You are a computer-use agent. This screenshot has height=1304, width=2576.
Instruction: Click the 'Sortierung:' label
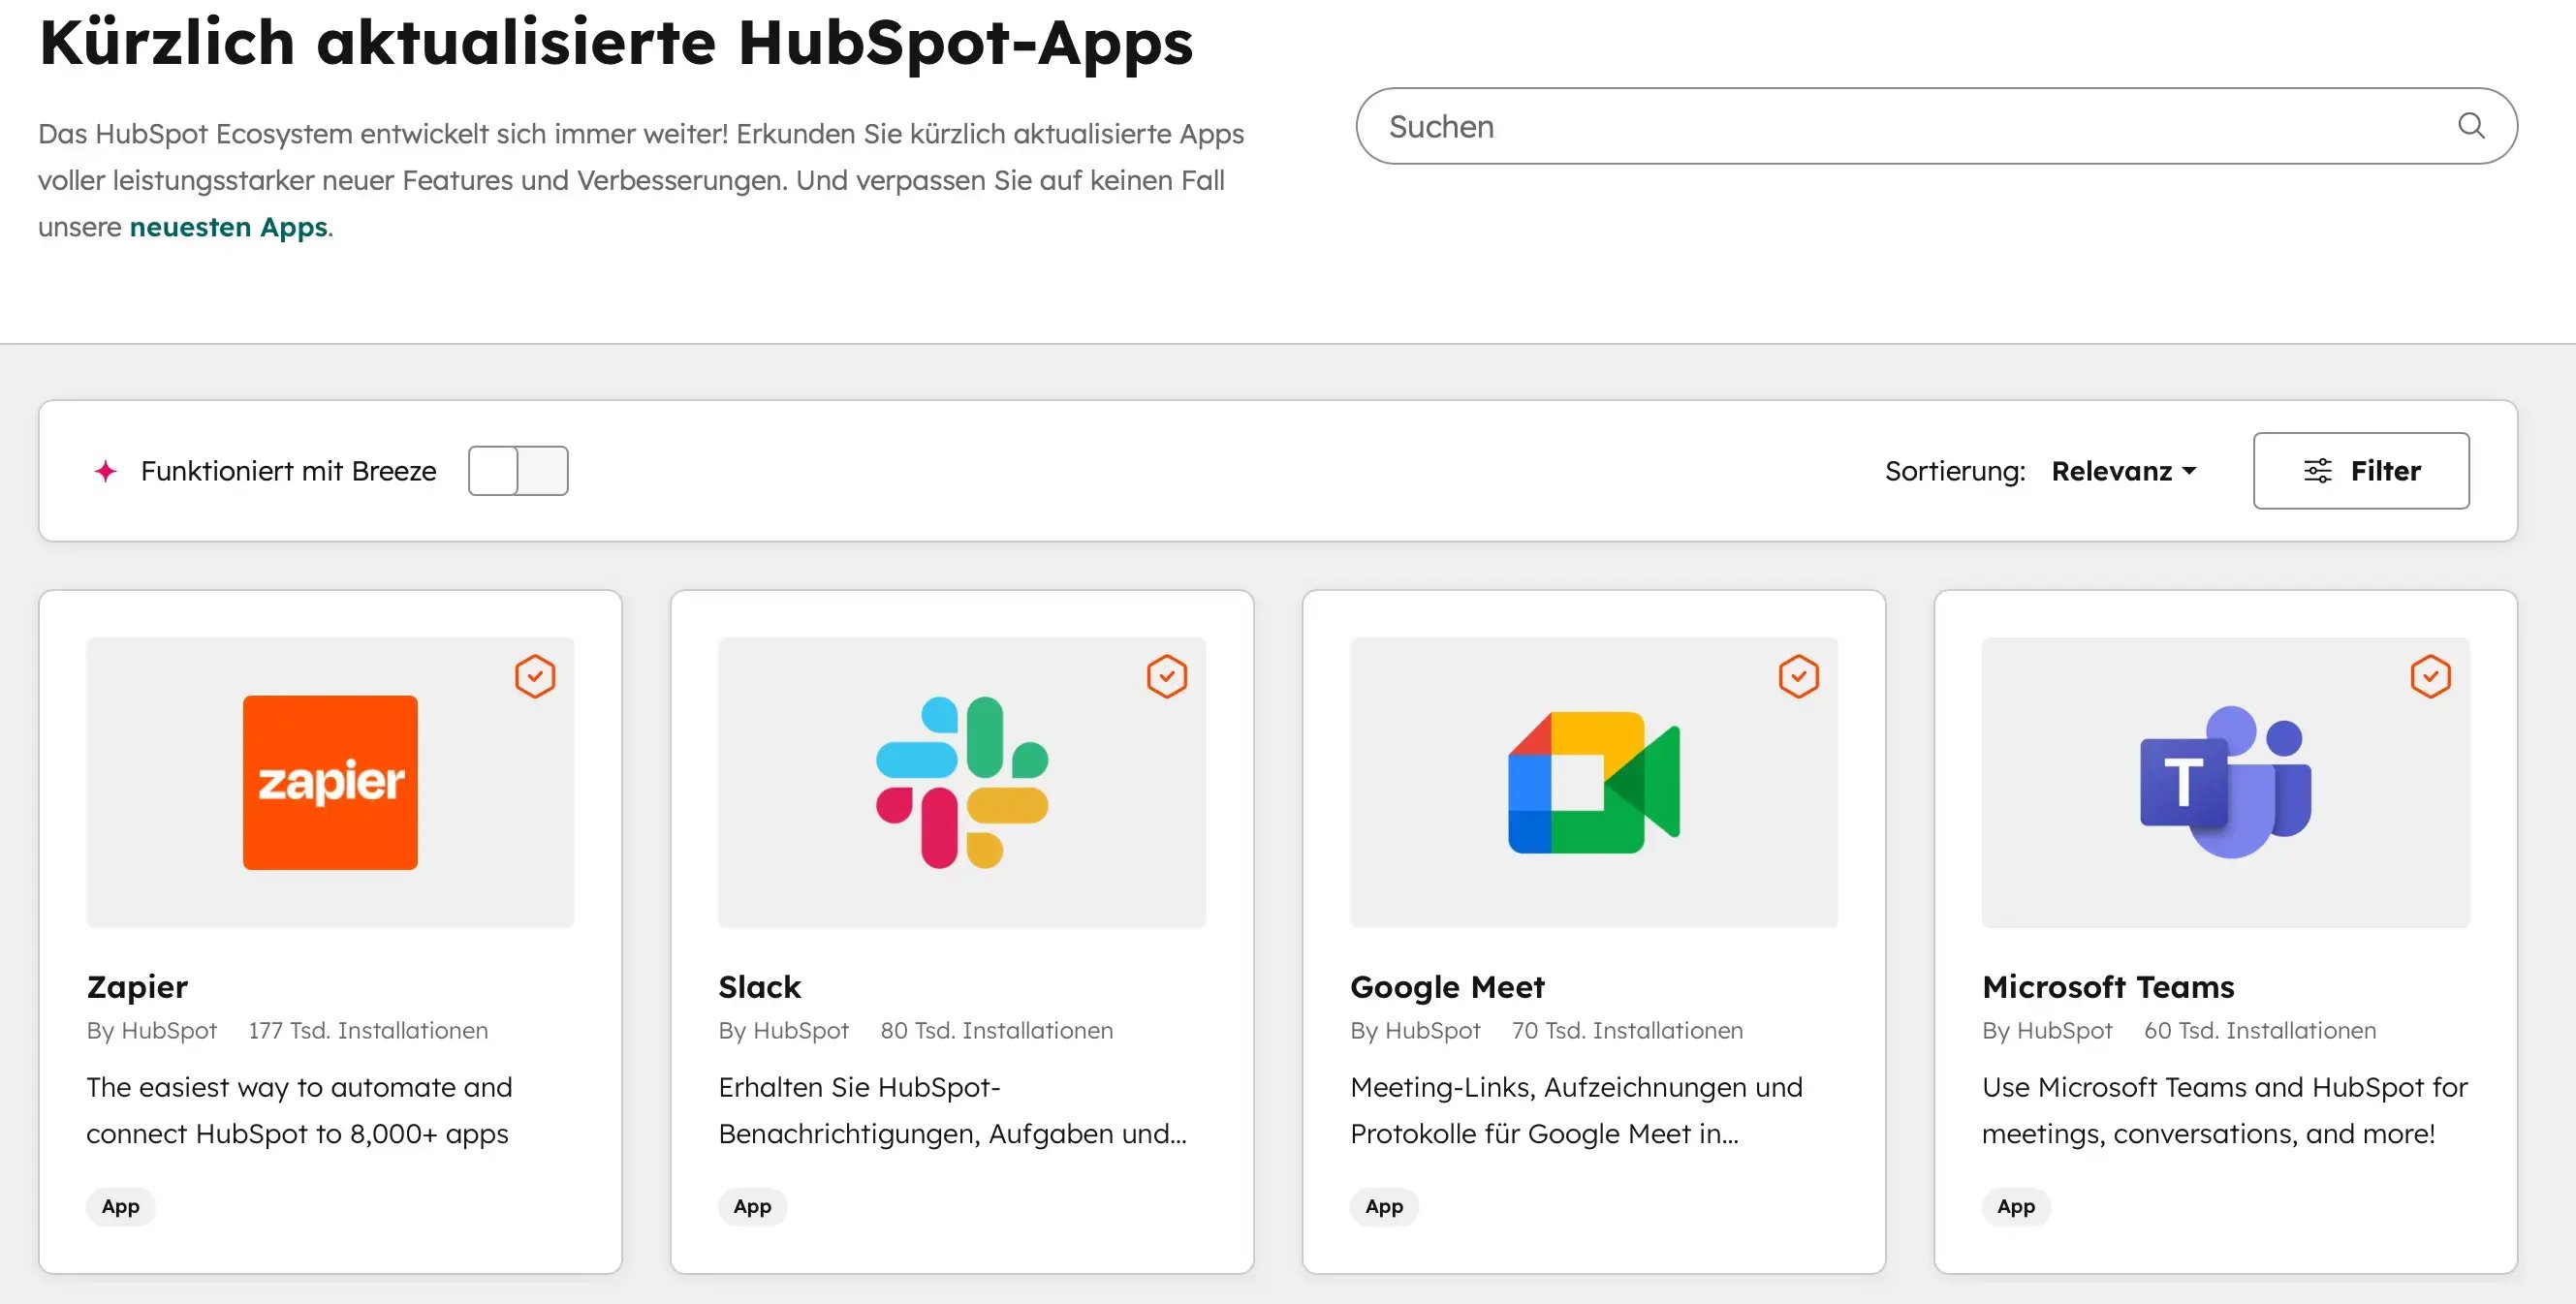(x=1955, y=471)
